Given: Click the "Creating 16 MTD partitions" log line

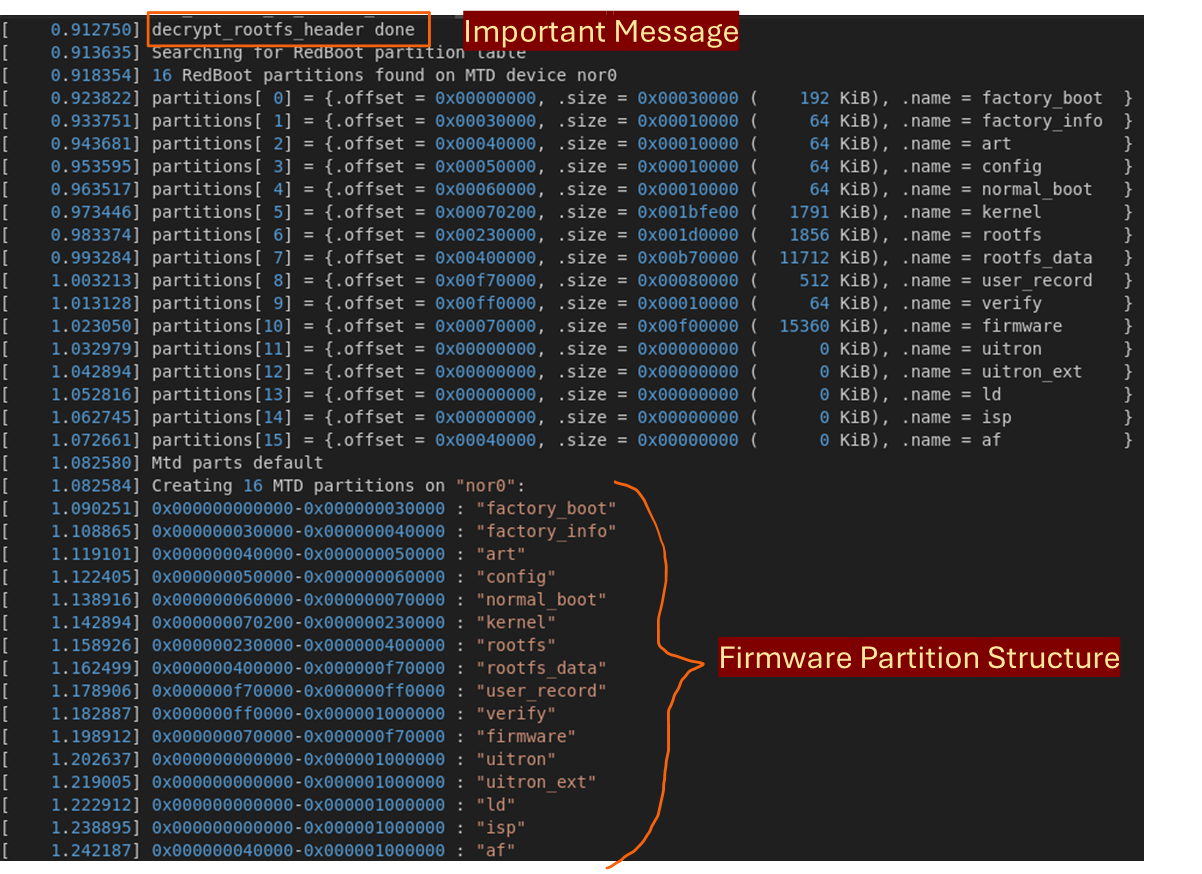Looking at the screenshot, I should [x=338, y=486].
